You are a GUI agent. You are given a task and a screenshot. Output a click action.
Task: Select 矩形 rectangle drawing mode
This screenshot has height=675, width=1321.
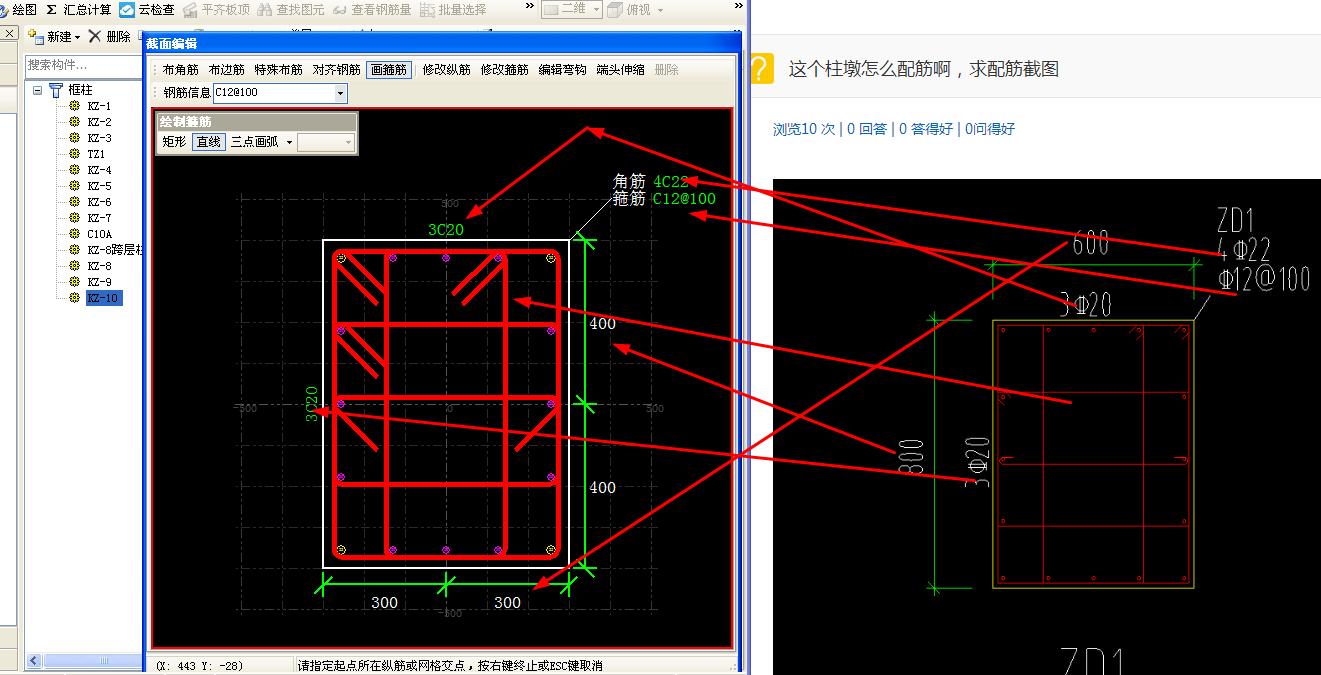(x=174, y=142)
